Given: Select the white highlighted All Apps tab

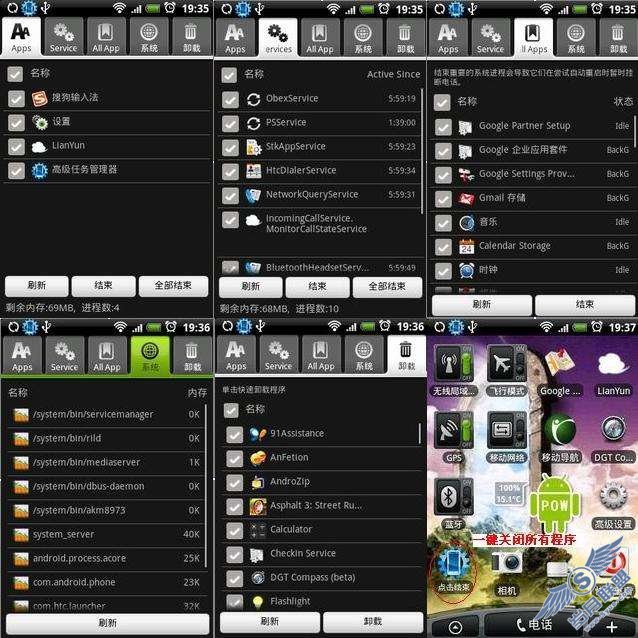Looking at the screenshot, I should tap(533, 37).
